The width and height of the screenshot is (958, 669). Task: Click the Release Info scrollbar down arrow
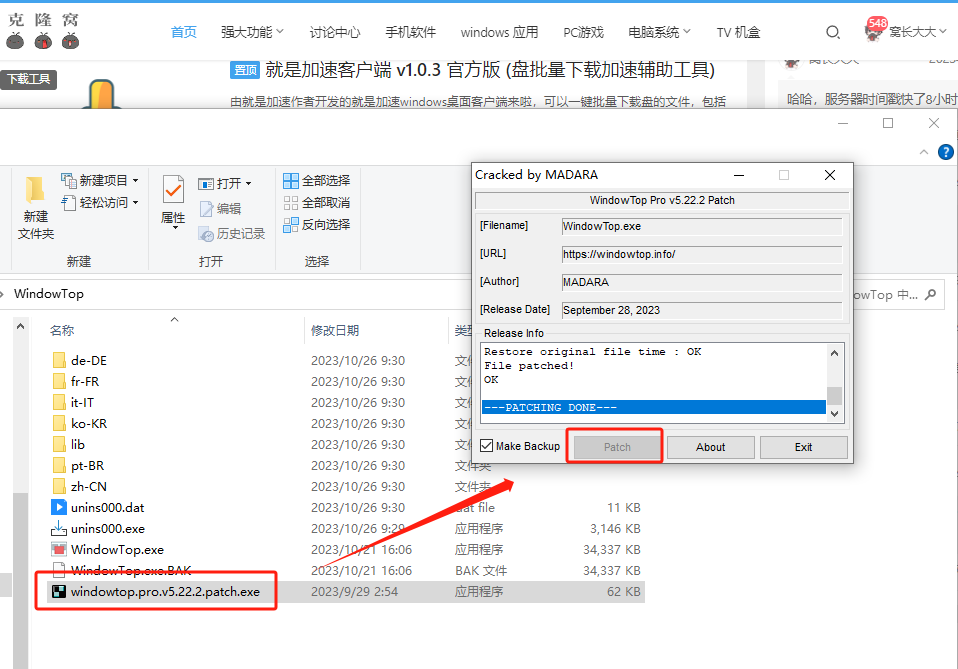[x=835, y=414]
